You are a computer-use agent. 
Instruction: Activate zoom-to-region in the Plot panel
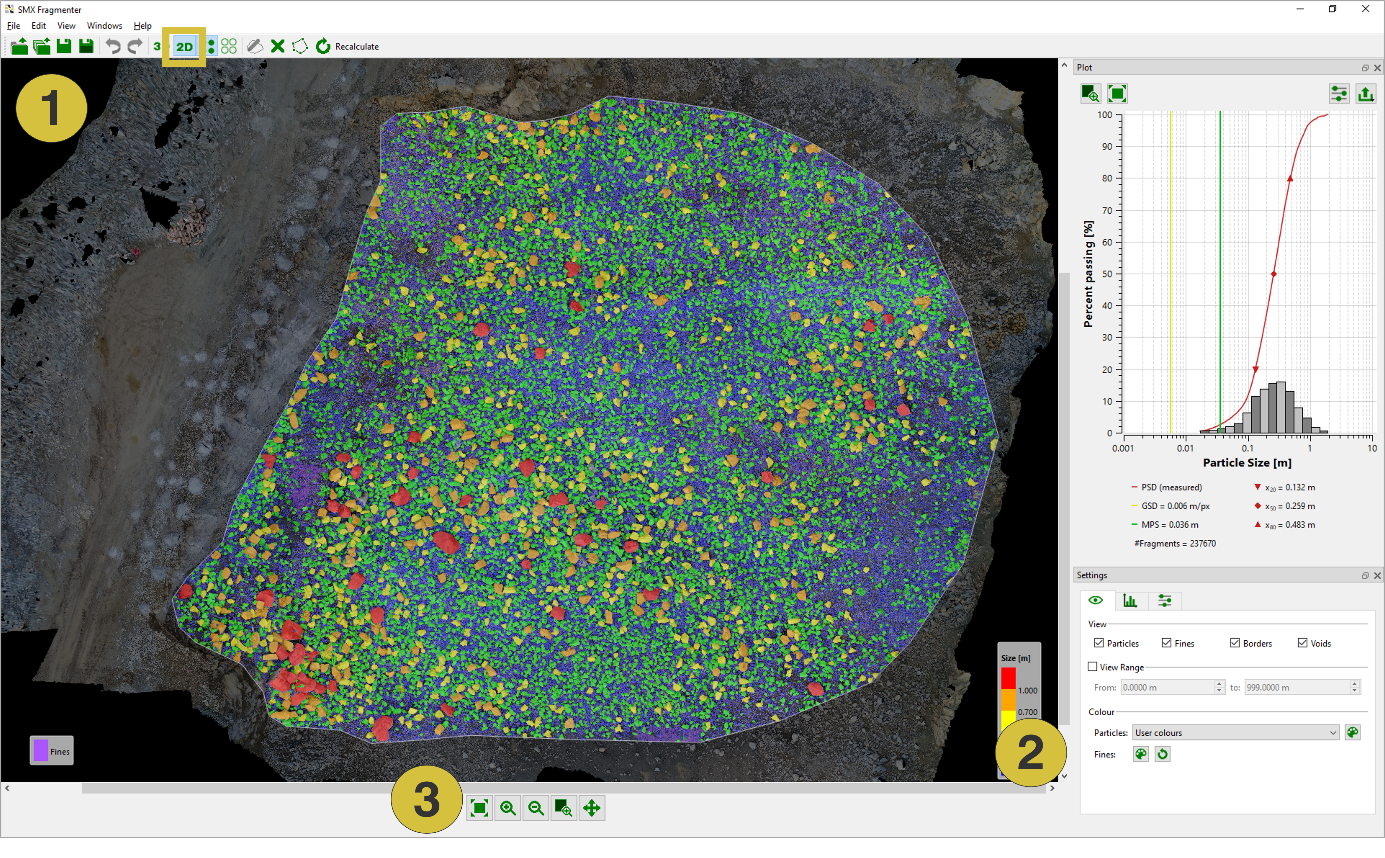point(1091,94)
